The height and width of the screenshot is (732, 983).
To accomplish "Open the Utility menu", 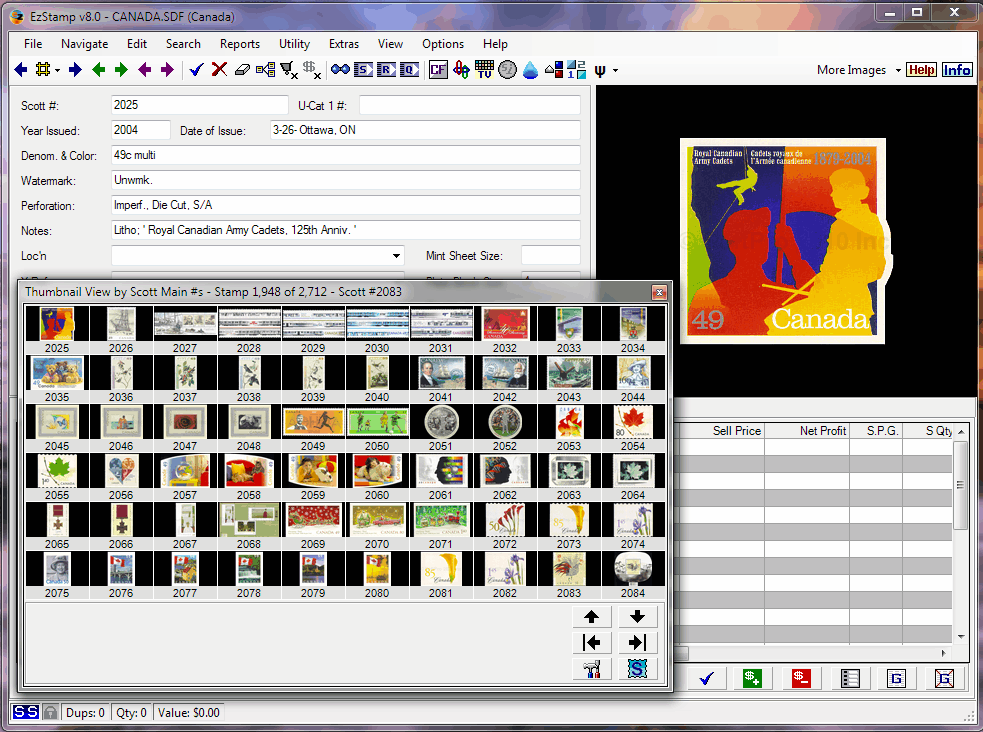I will (x=294, y=44).
